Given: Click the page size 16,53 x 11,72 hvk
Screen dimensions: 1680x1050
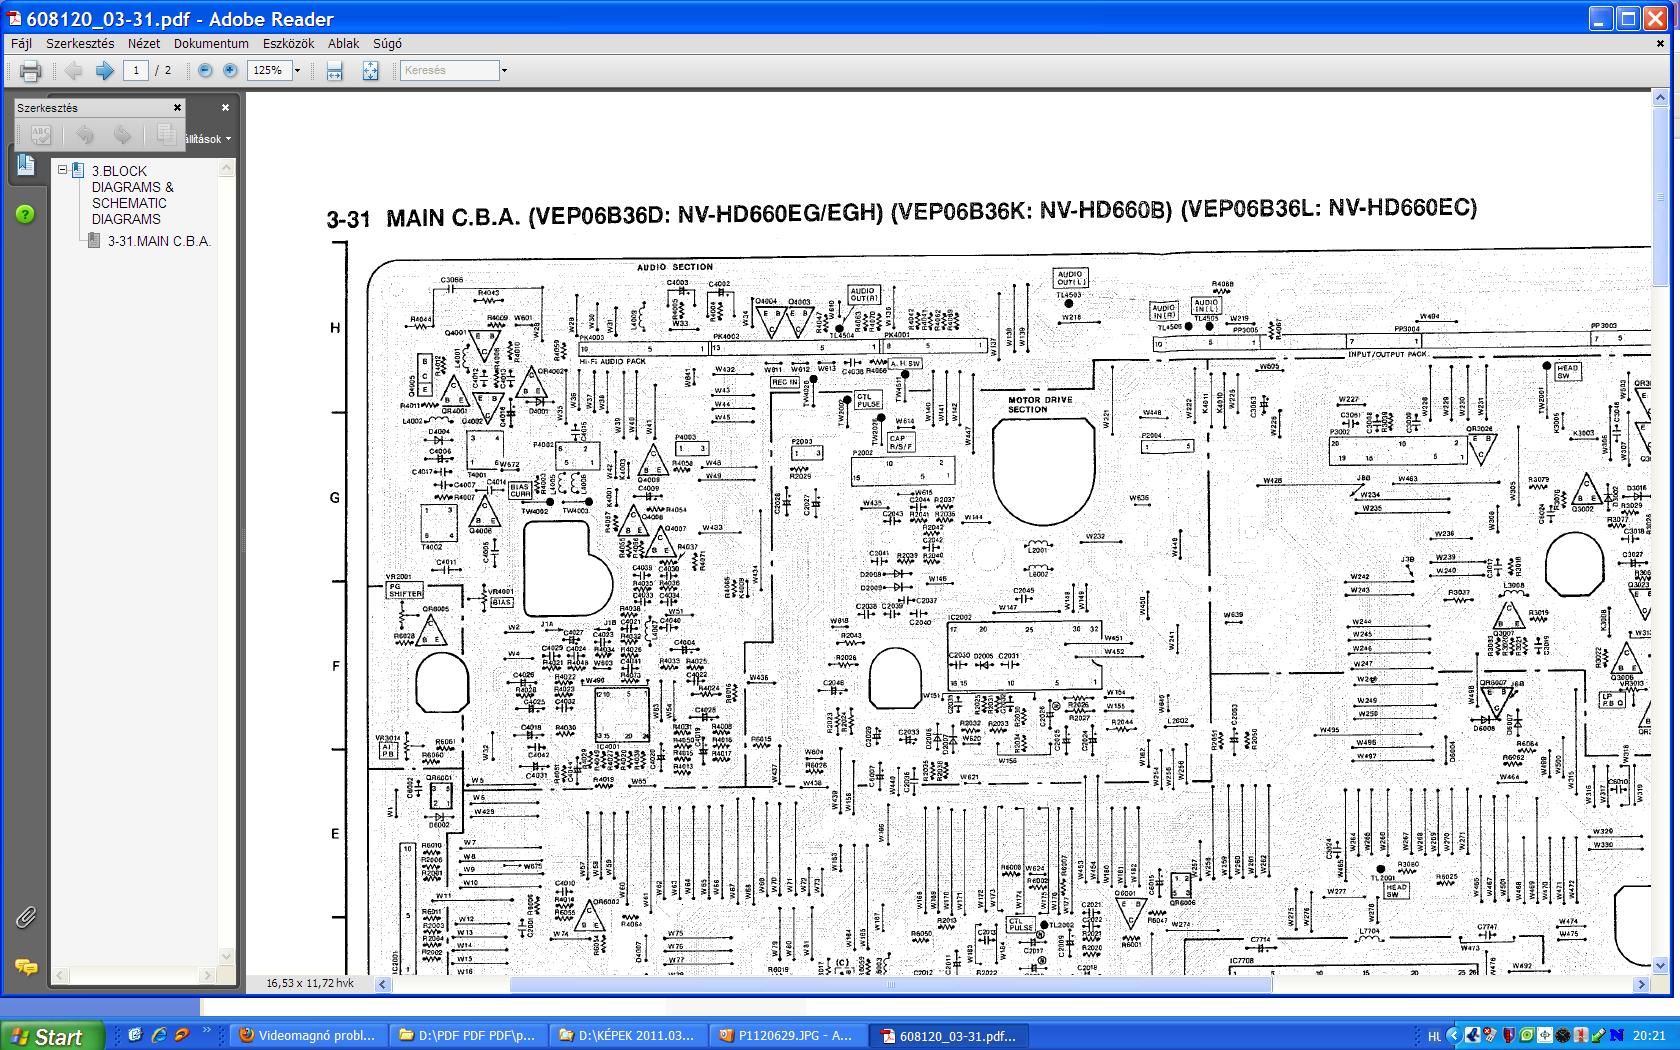Looking at the screenshot, I should [x=310, y=984].
